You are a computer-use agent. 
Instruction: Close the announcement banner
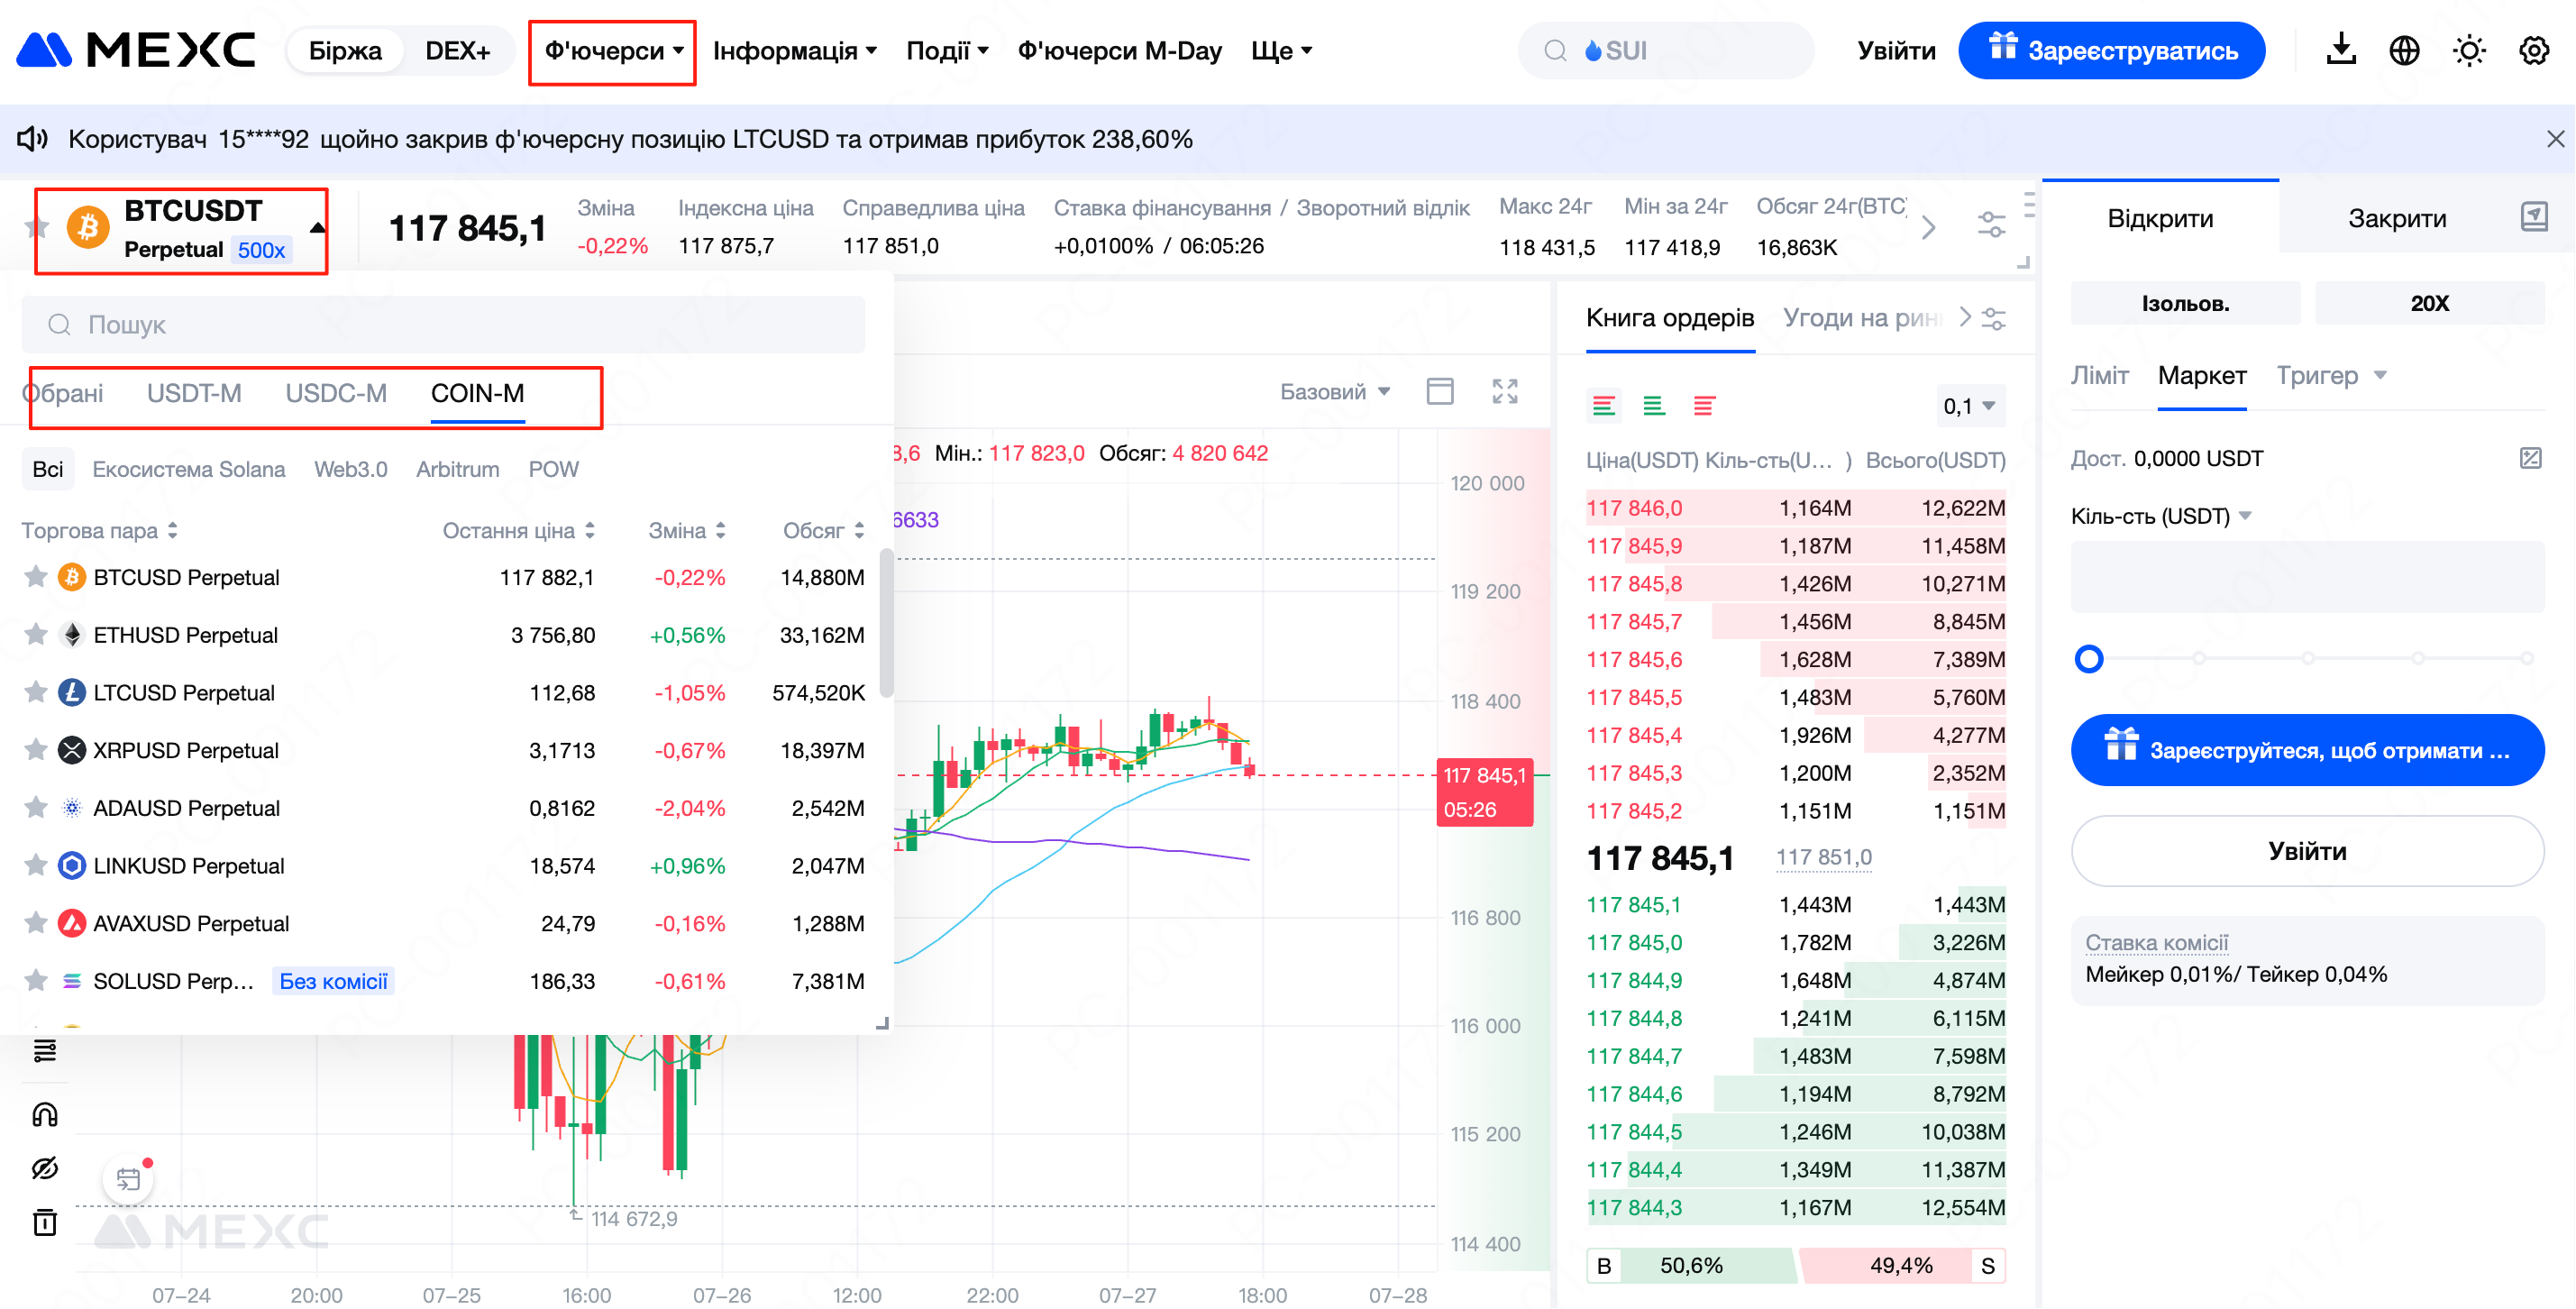pos(2555,139)
